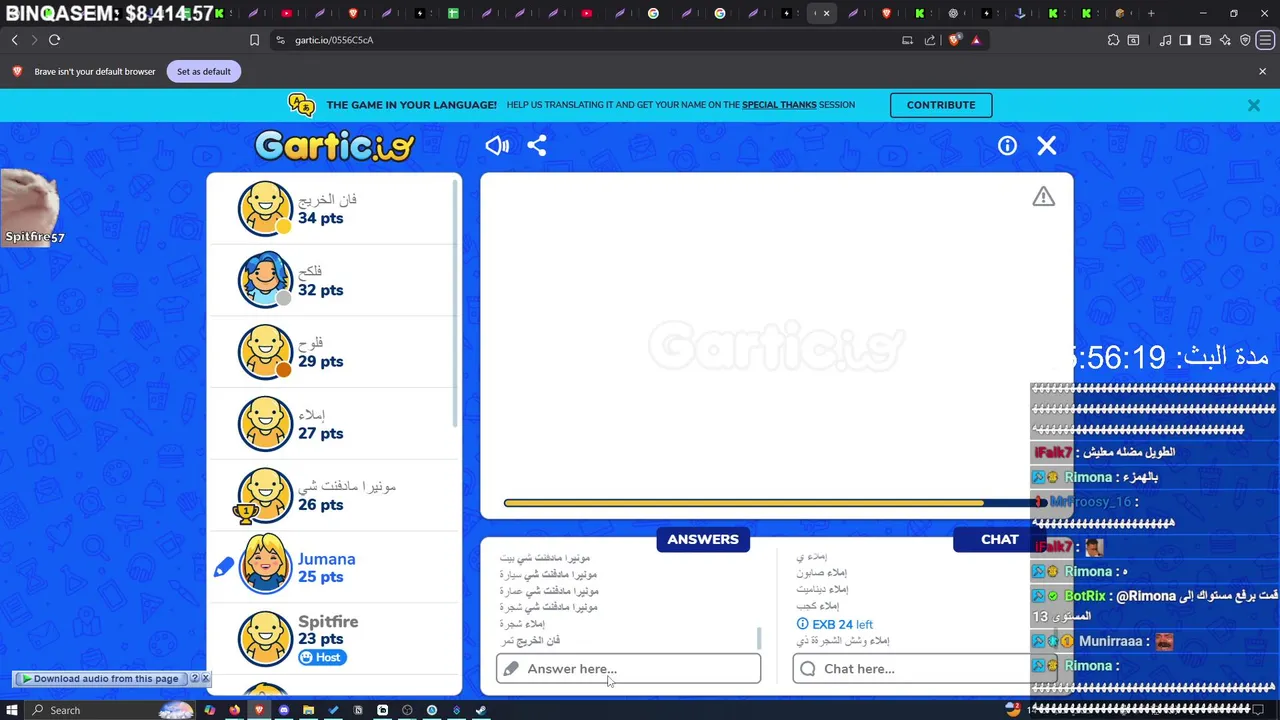The image size is (1280, 720).
Task: Open File Explorer from the taskbar
Action: coord(309,710)
